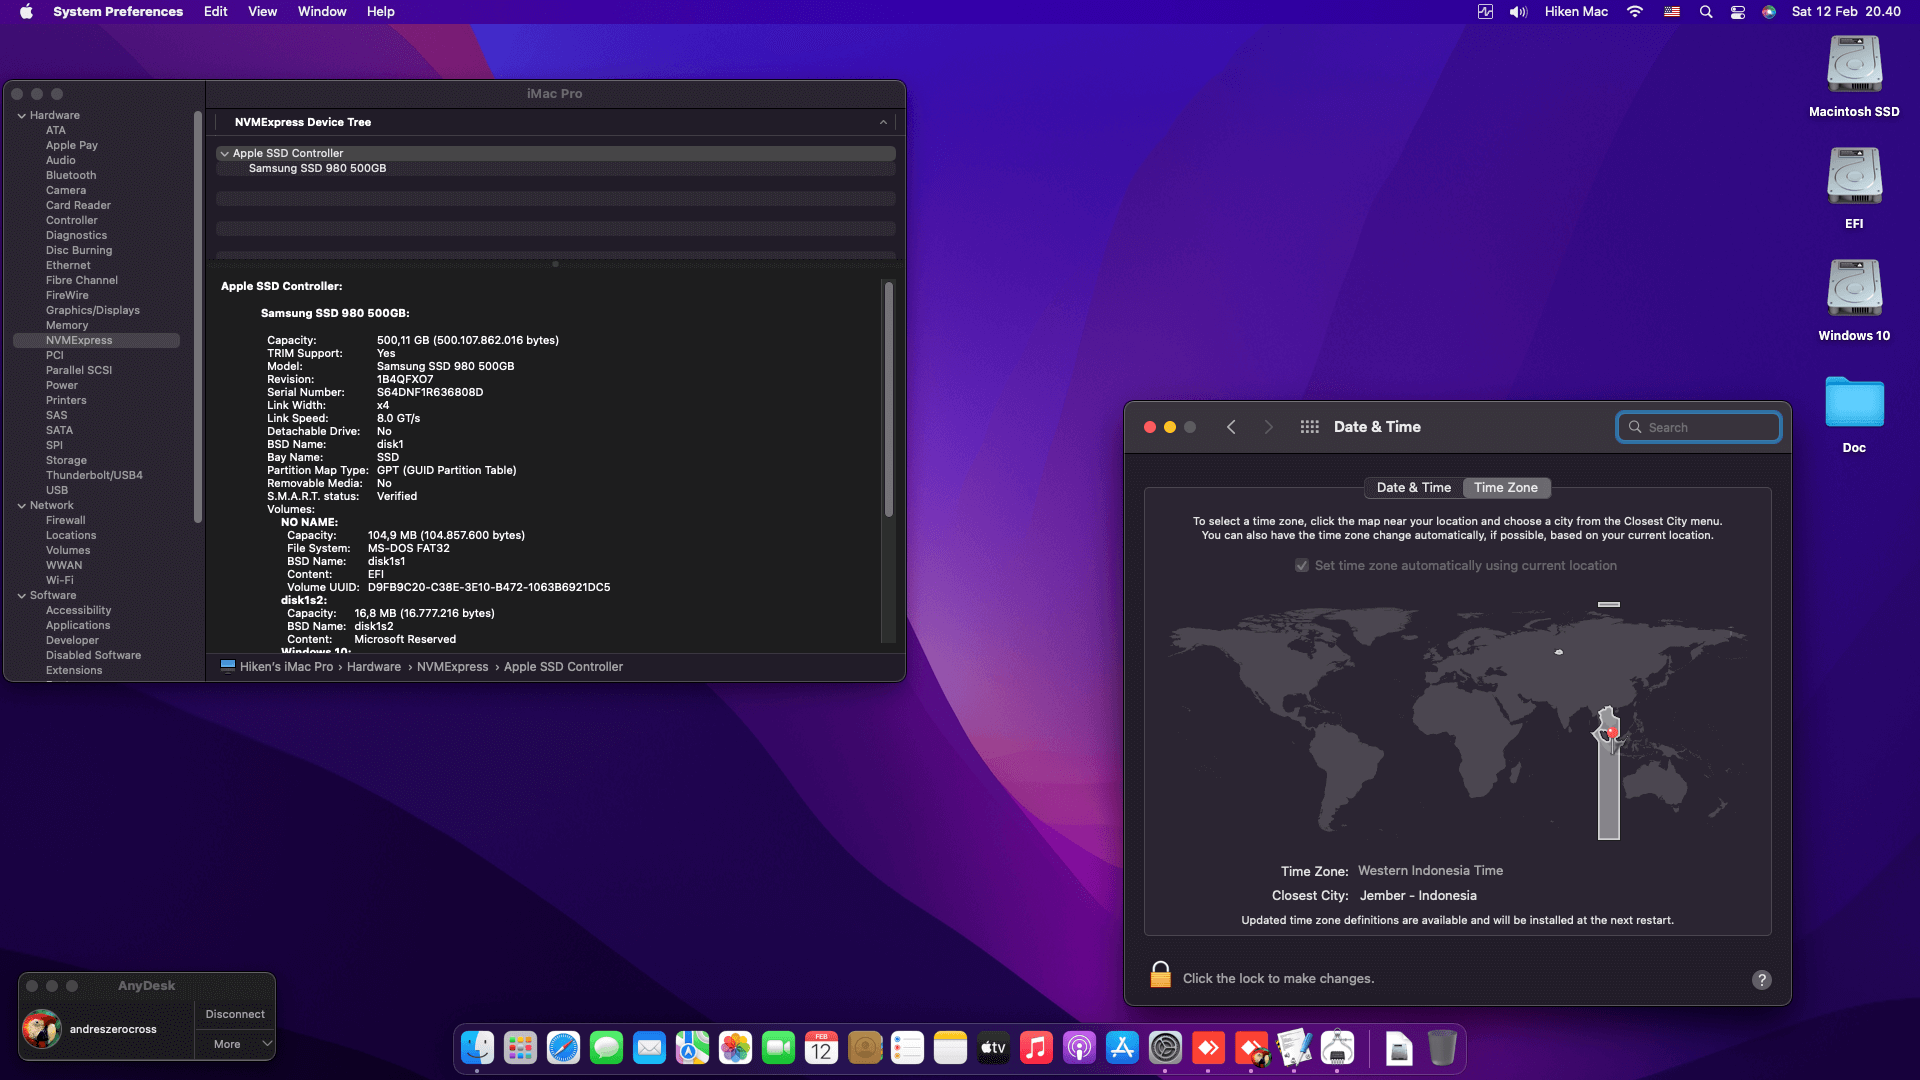
Task: Toggle set time zone automatically checkbox
Action: [1302, 566]
